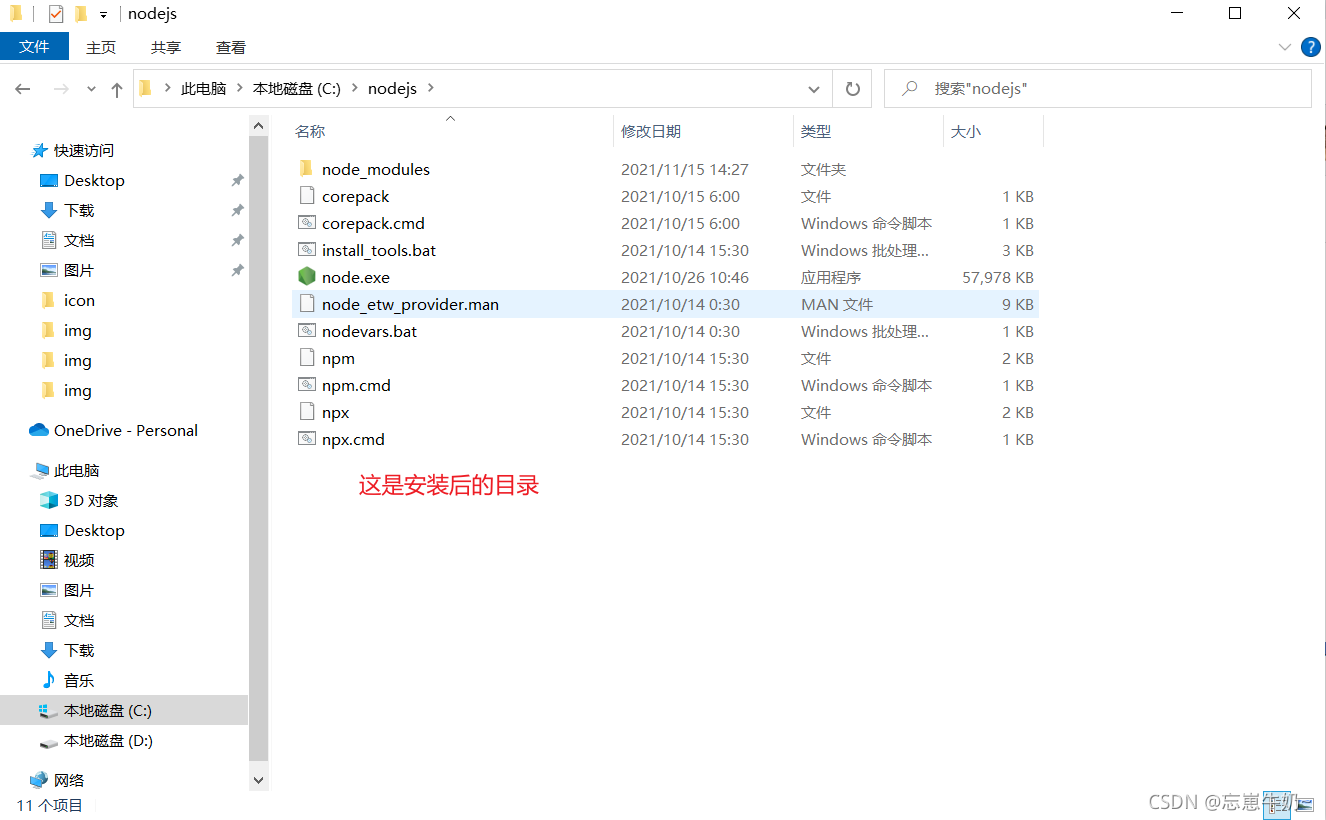Select the npm.cmd file icon
Image resolution: width=1326 pixels, height=820 pixels.
pyautogui.click(x=306, y=385)
